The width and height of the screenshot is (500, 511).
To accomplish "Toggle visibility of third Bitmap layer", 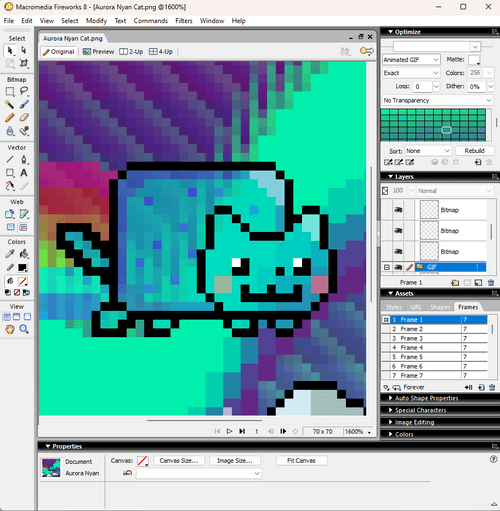I will [x=398, y=251].
